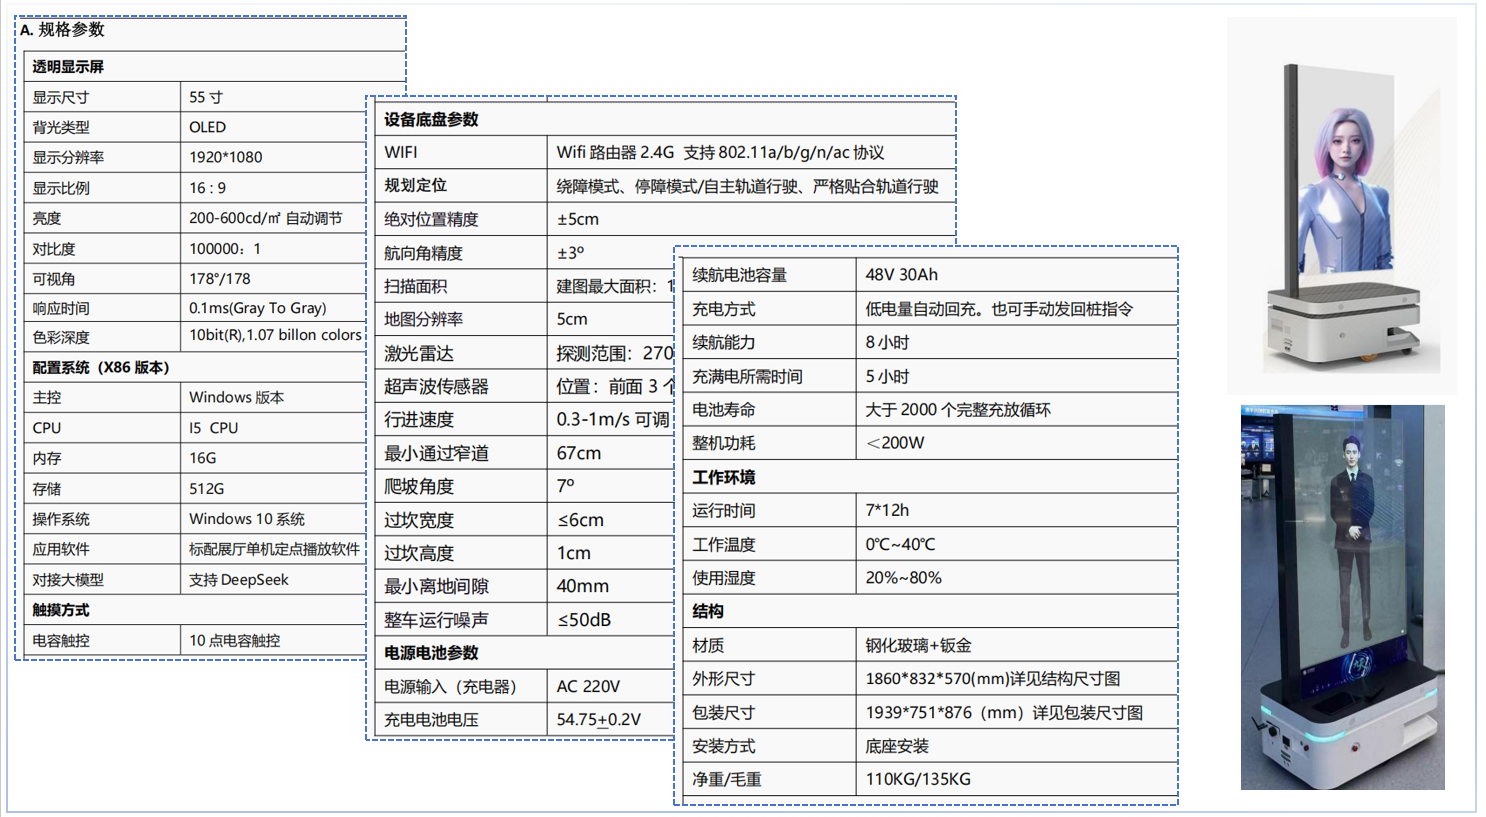The image size is (1486, 817).
Task: Select the '透明显示屏' section header
Action: tap(68, 67)
